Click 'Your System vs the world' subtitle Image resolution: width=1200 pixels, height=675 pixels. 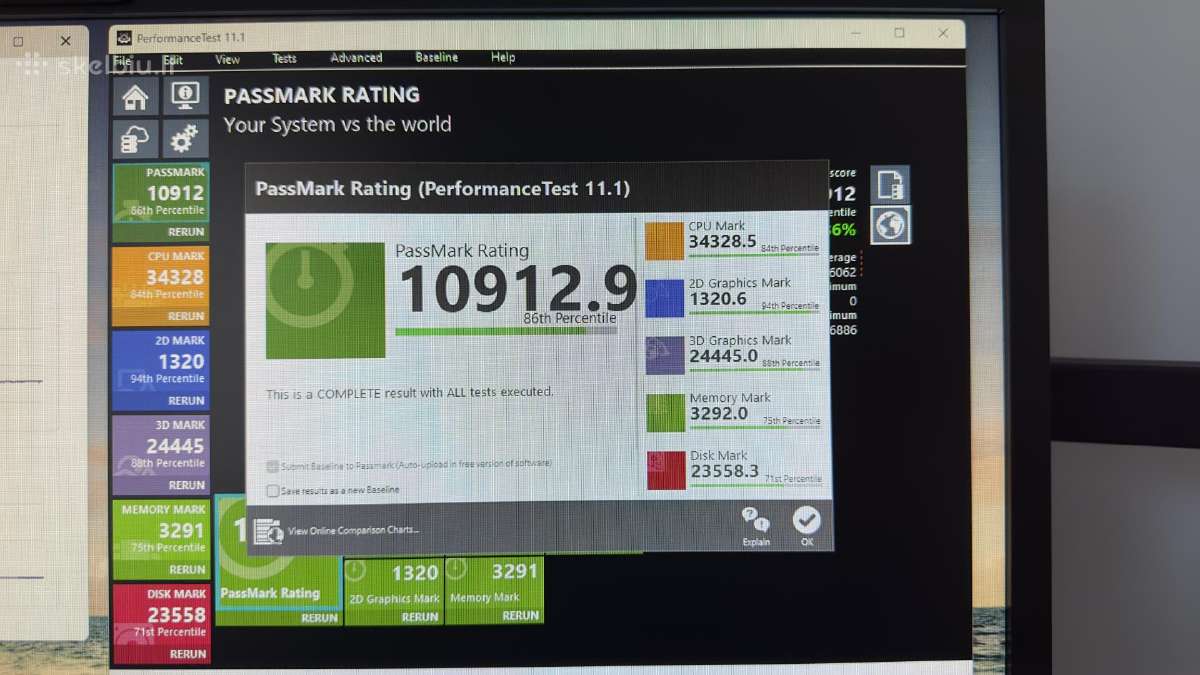(338, 125)
